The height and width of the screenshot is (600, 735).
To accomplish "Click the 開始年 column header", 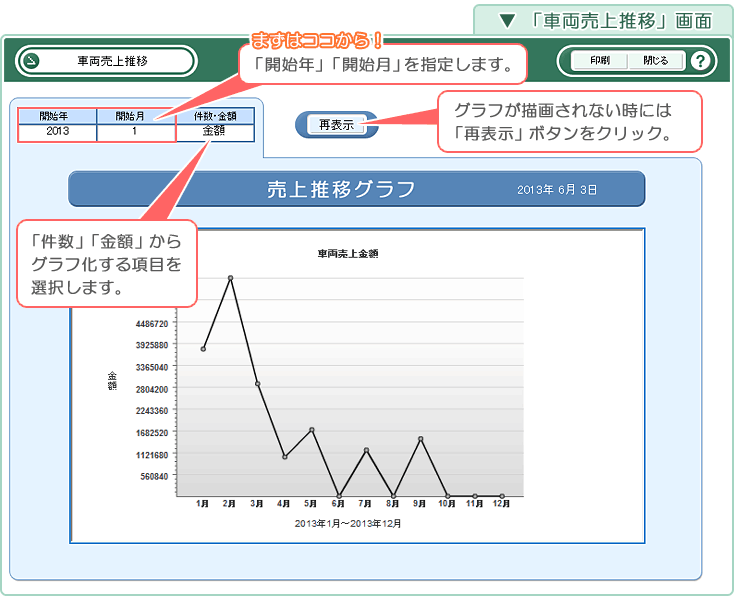I will [x=57, y=116].
